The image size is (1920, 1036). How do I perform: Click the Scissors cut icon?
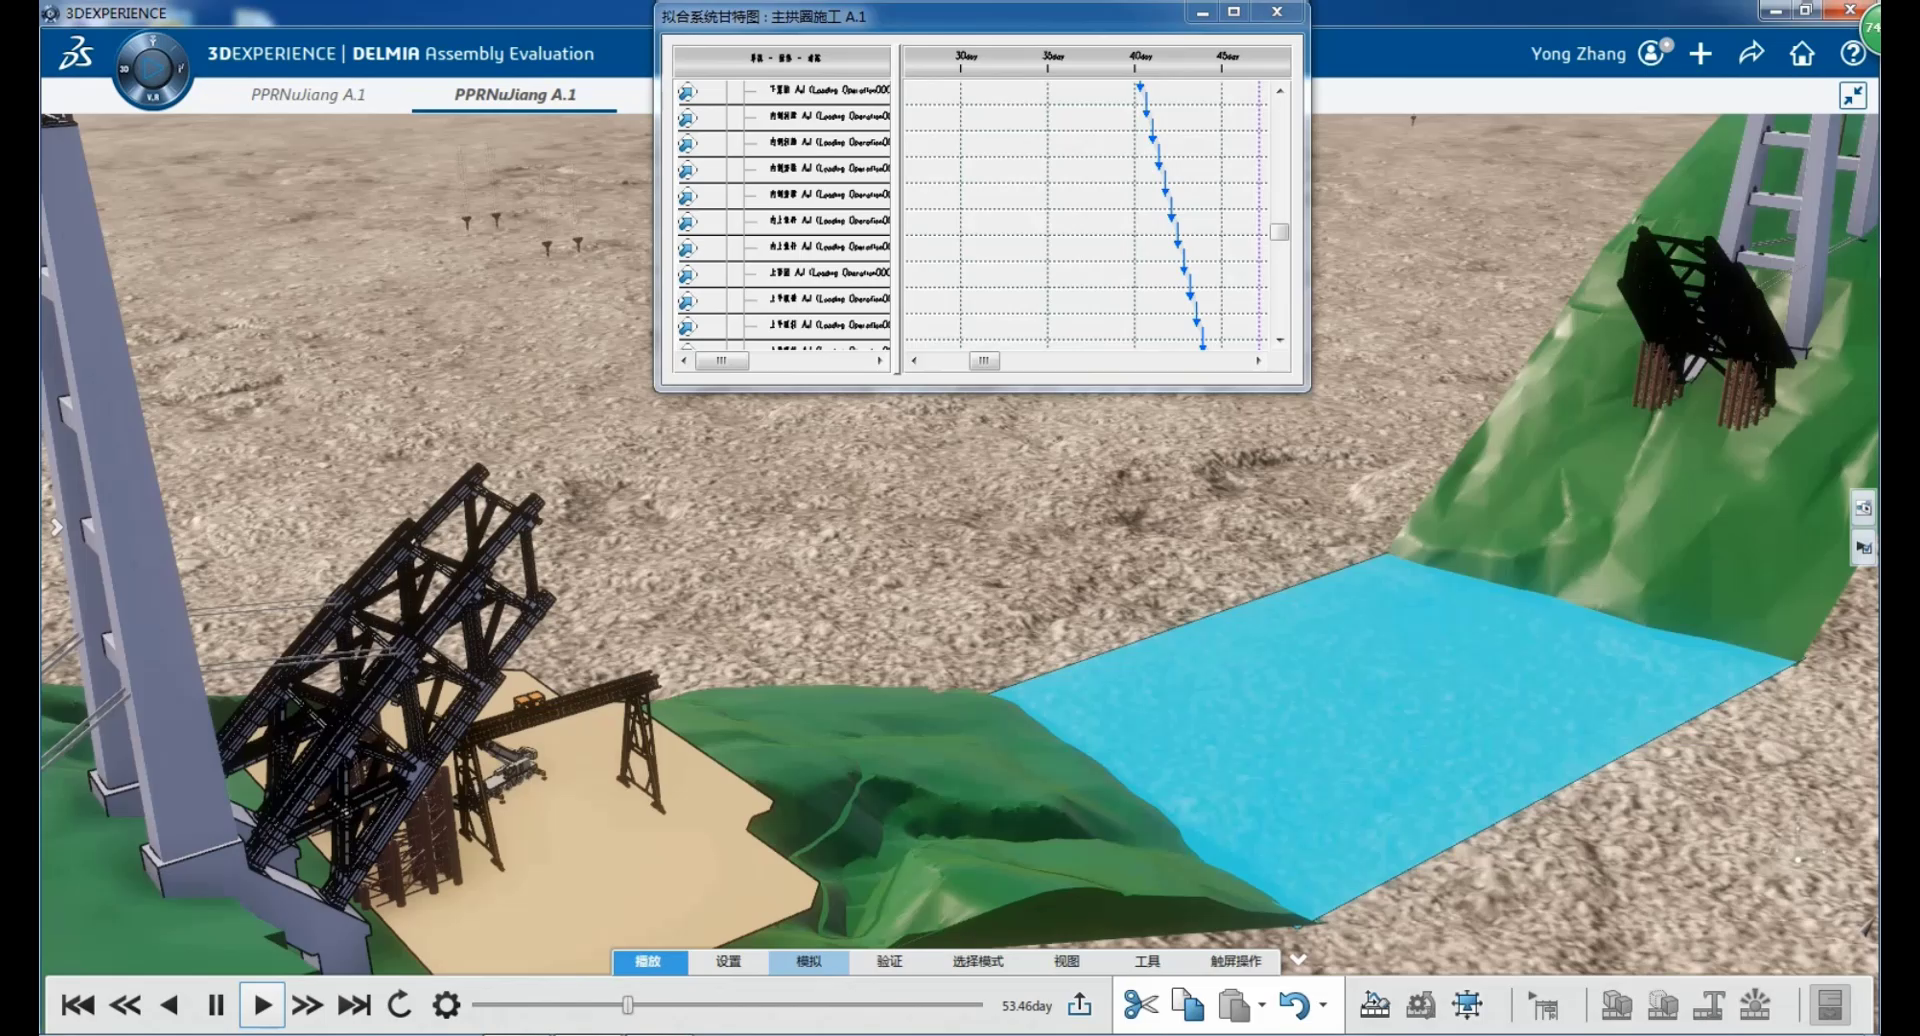point(1140,1004)
